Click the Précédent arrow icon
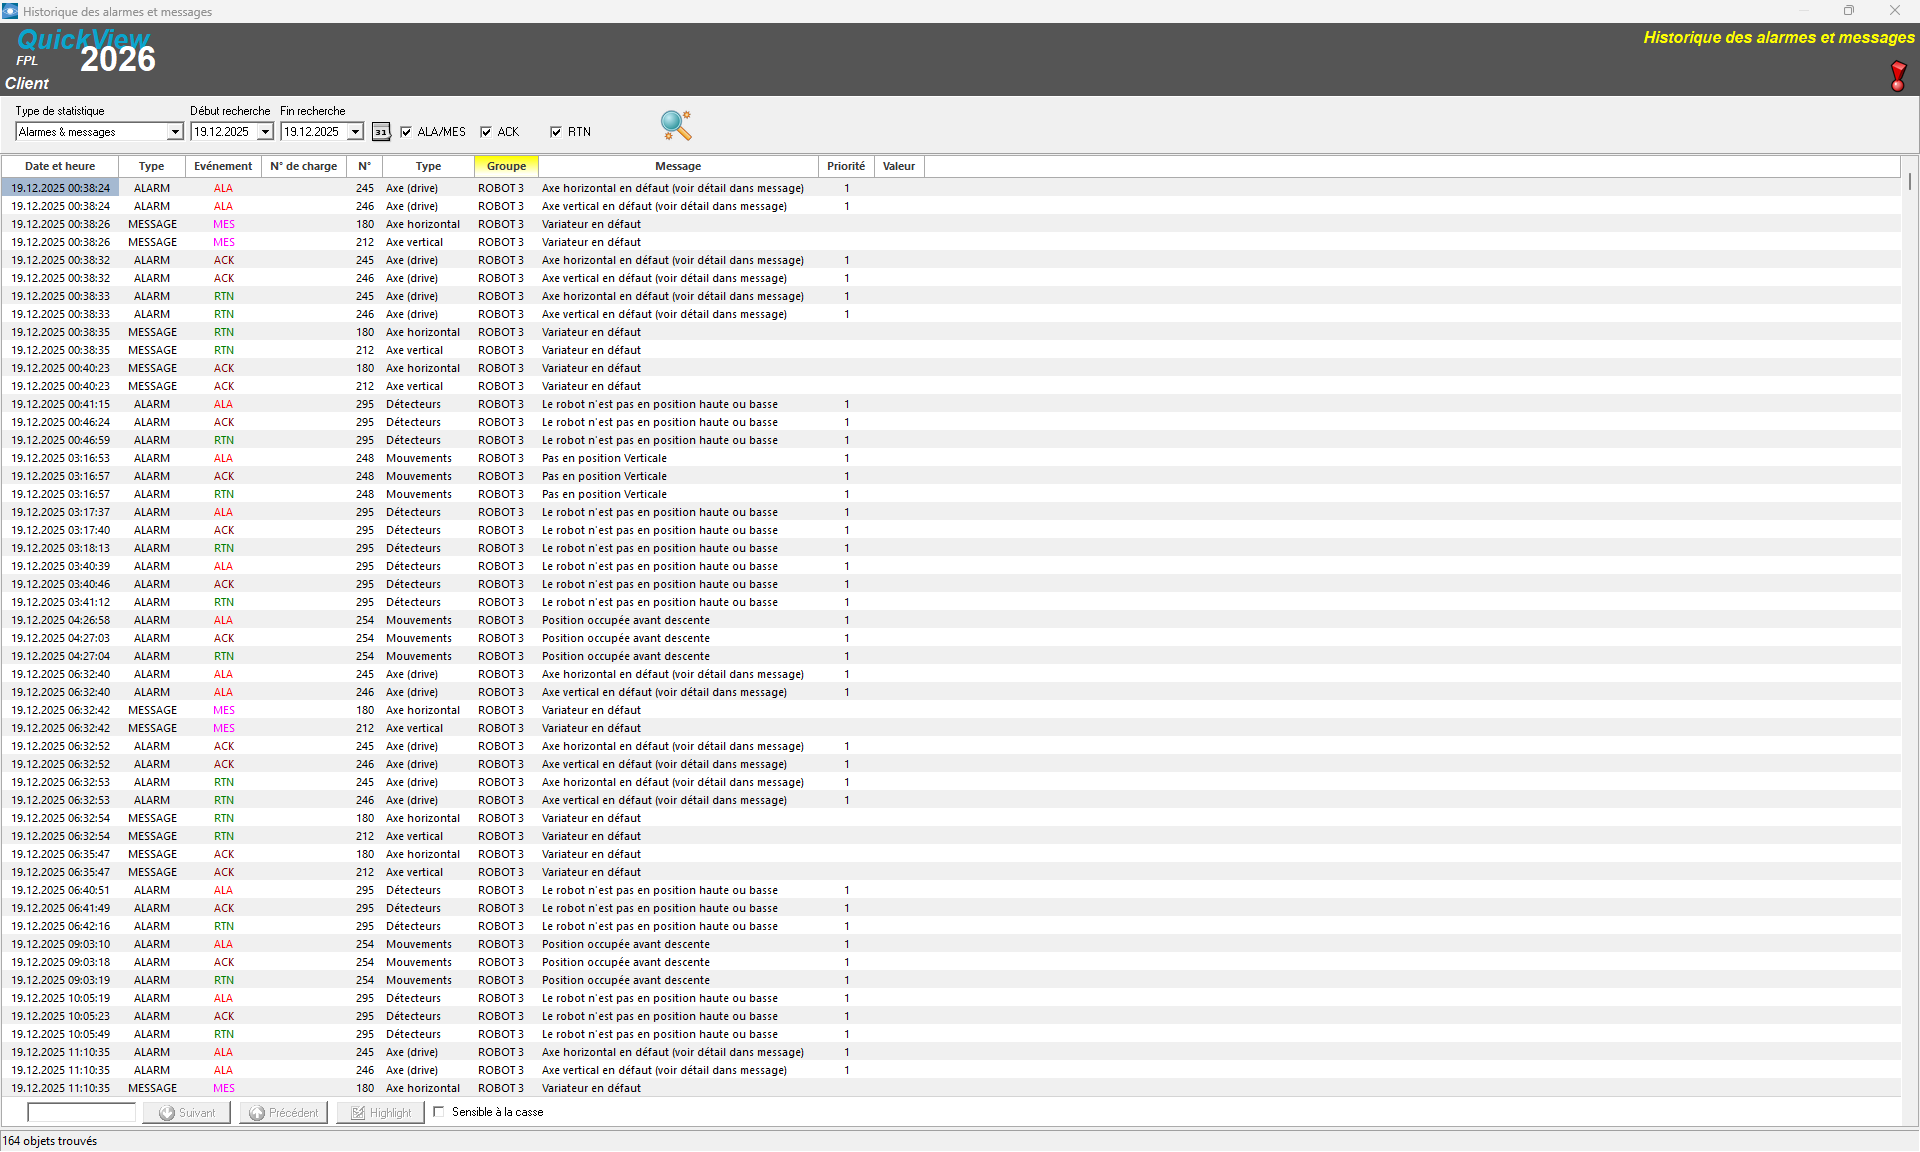Viewport: 1920px width, 1152px height. (x=257, y=1113)
